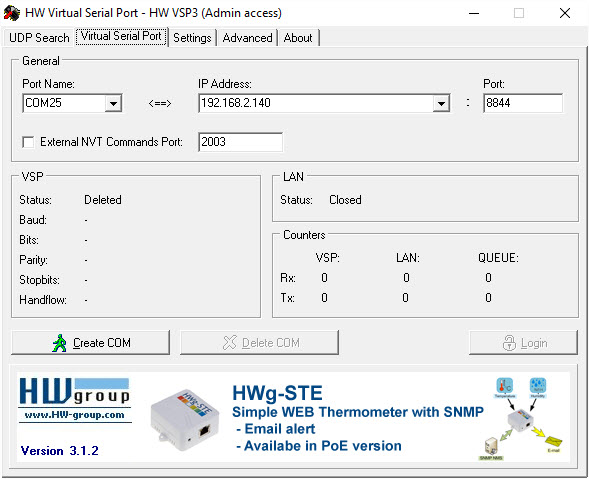Click the IP Address text 192.168.2.140
The image size is (589, 479).
point(236,103)
